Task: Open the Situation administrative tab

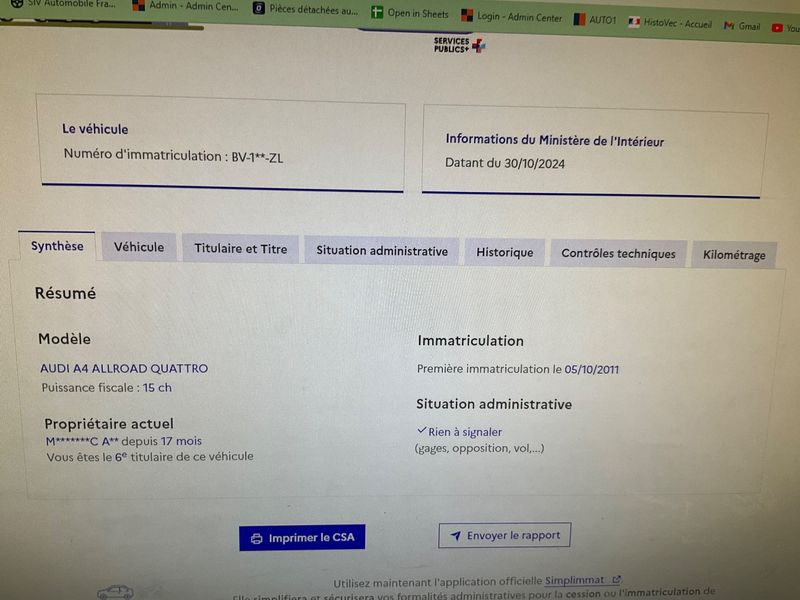Action: pos(382,251)
